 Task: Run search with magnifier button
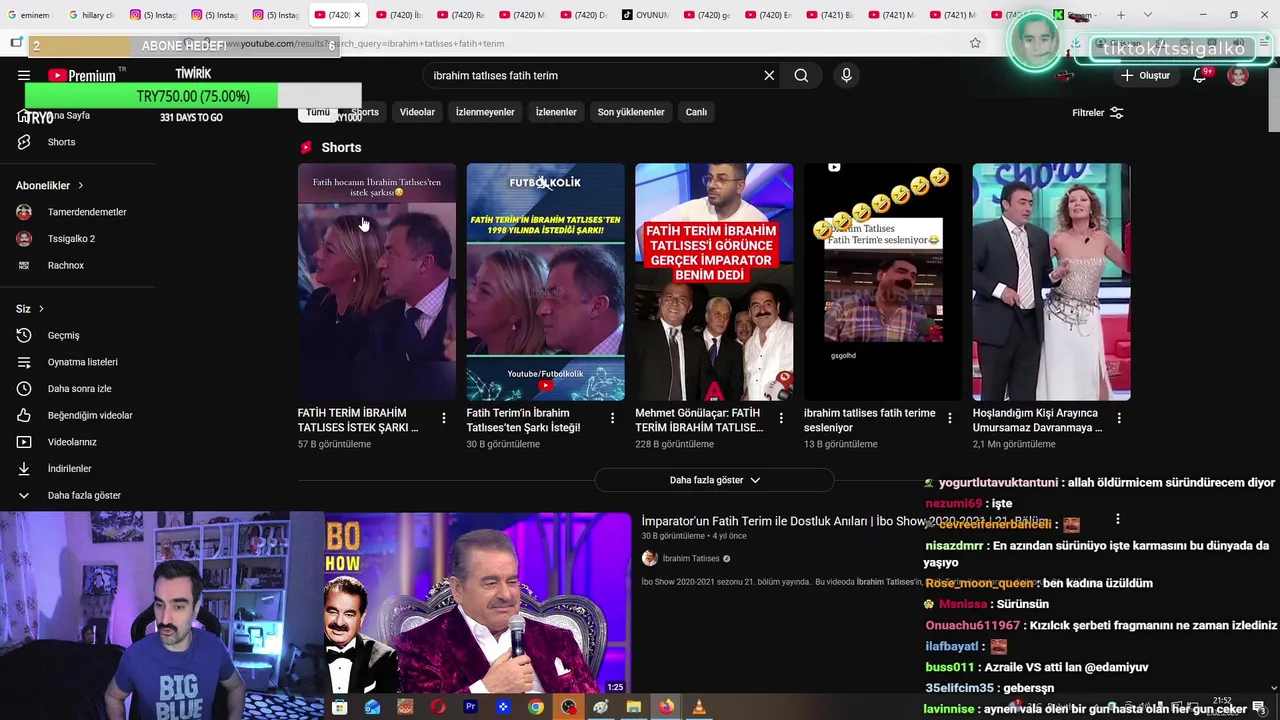click(x=801, y=75)
